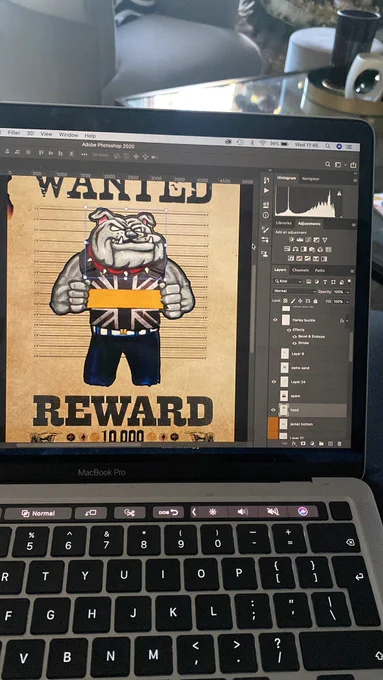Toggle smart object filter in Layers panel
Image resolution: width=383 pixels, height=680 pixels.
[342, 282]
